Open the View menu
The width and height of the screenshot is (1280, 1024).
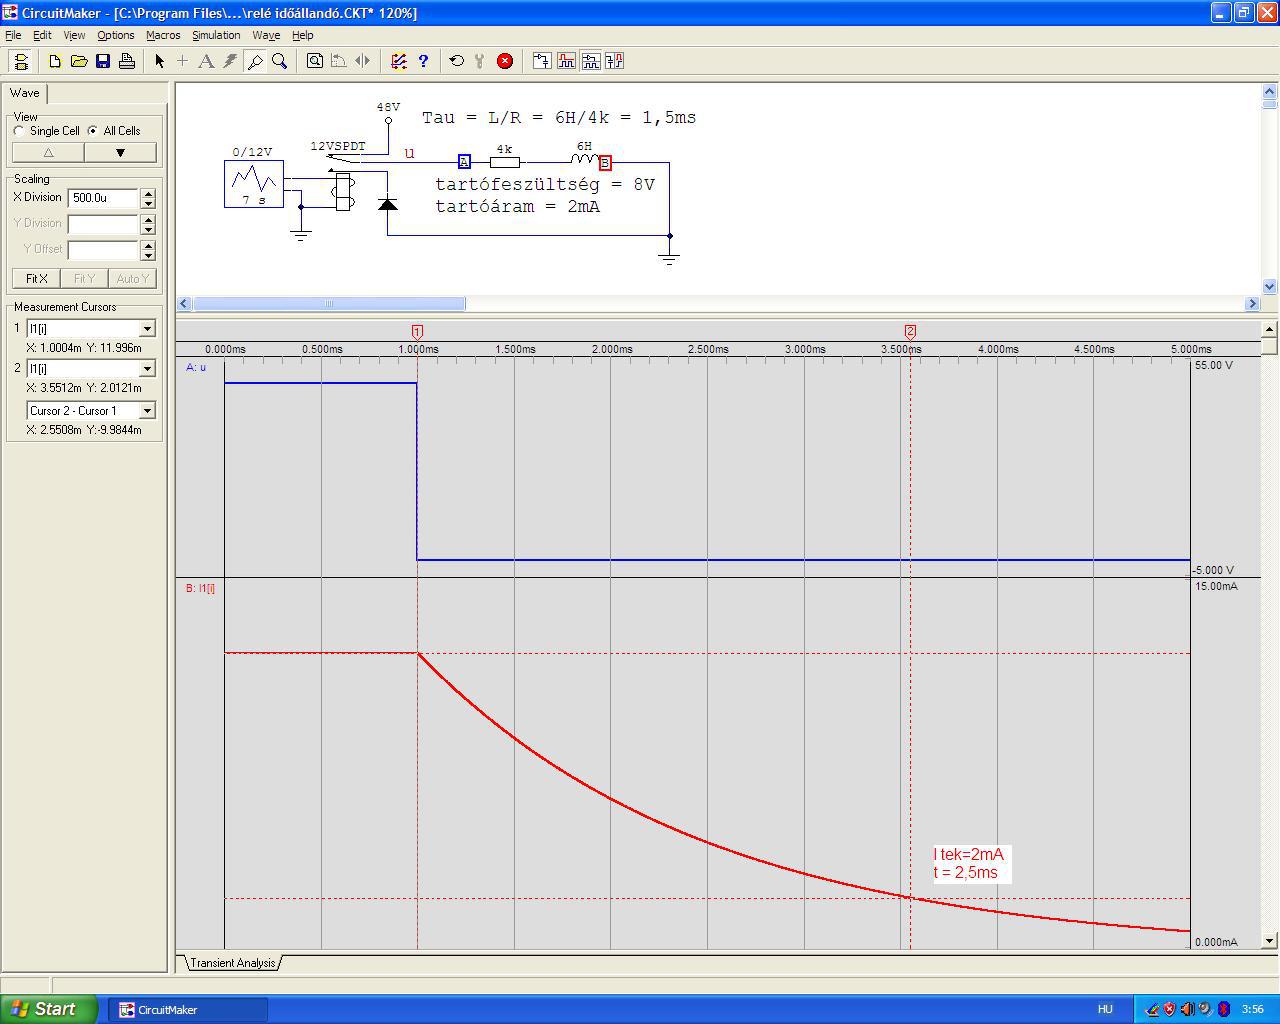(x=74, y=35)
